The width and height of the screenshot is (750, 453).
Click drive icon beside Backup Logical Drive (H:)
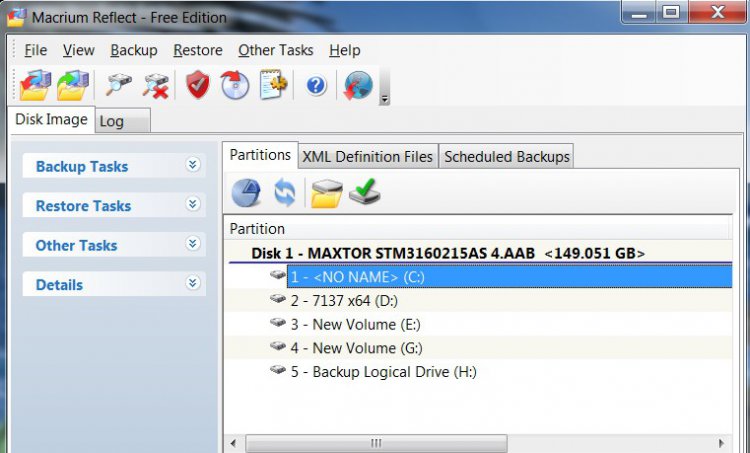(277, 370)
